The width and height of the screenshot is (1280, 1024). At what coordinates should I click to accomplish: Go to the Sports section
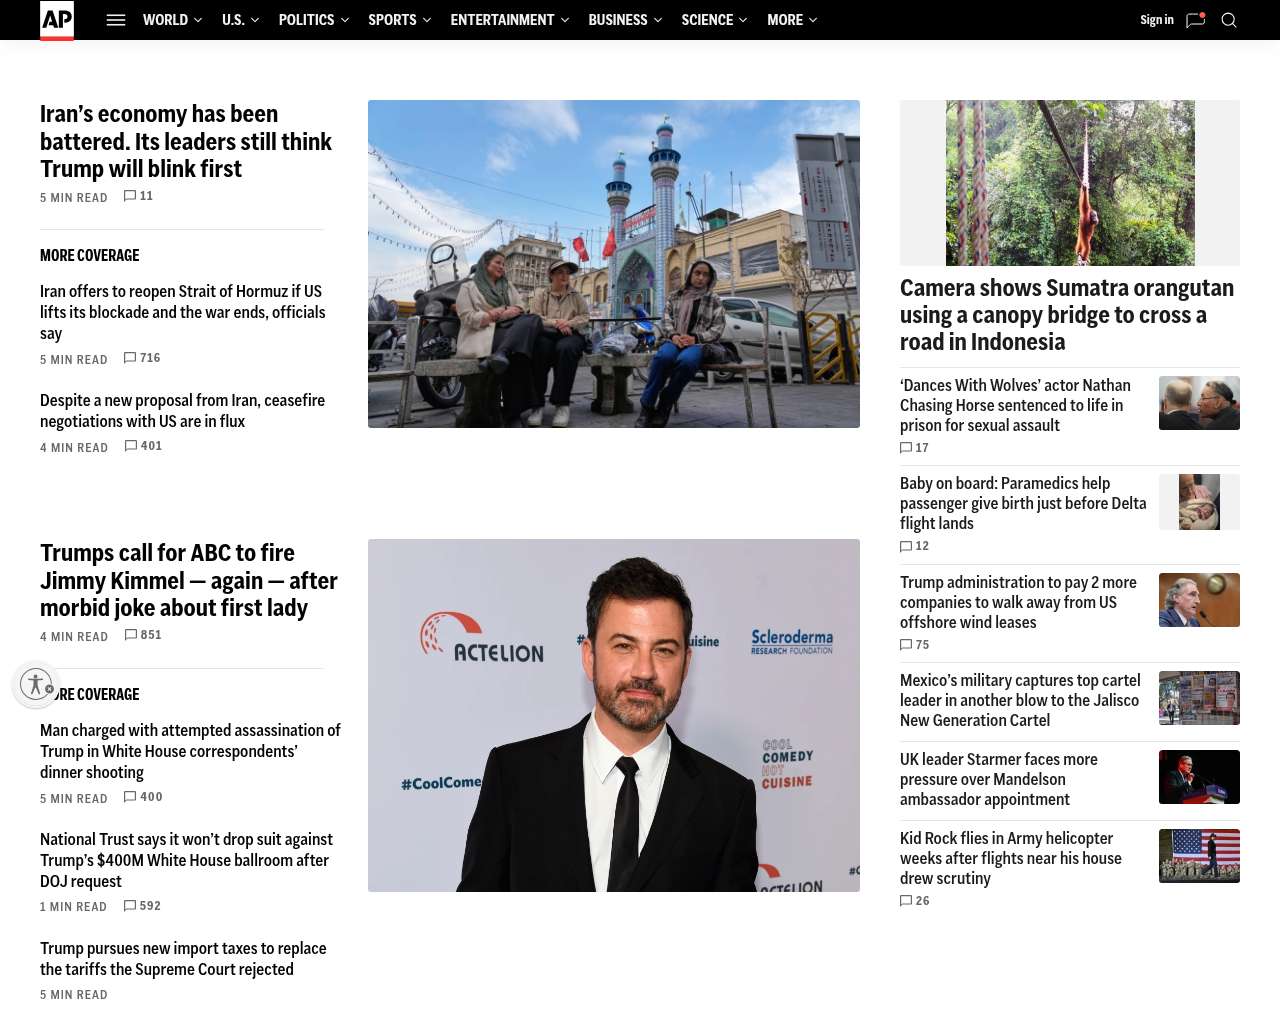pos(392,20)
